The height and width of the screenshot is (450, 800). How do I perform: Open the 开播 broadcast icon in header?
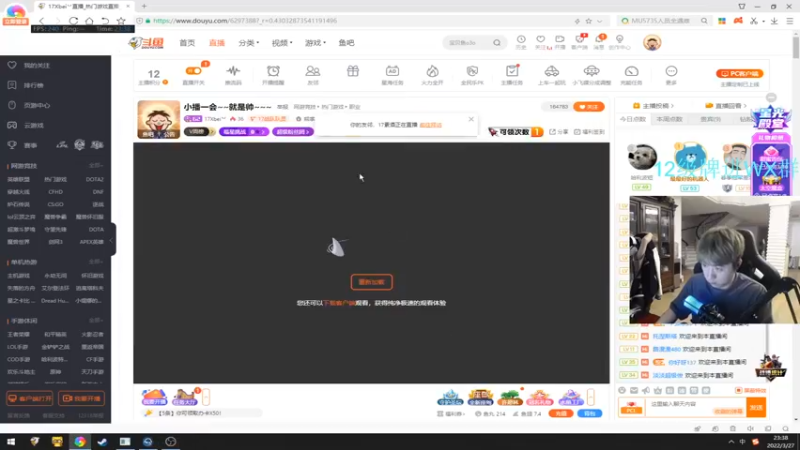pos(560,42)
